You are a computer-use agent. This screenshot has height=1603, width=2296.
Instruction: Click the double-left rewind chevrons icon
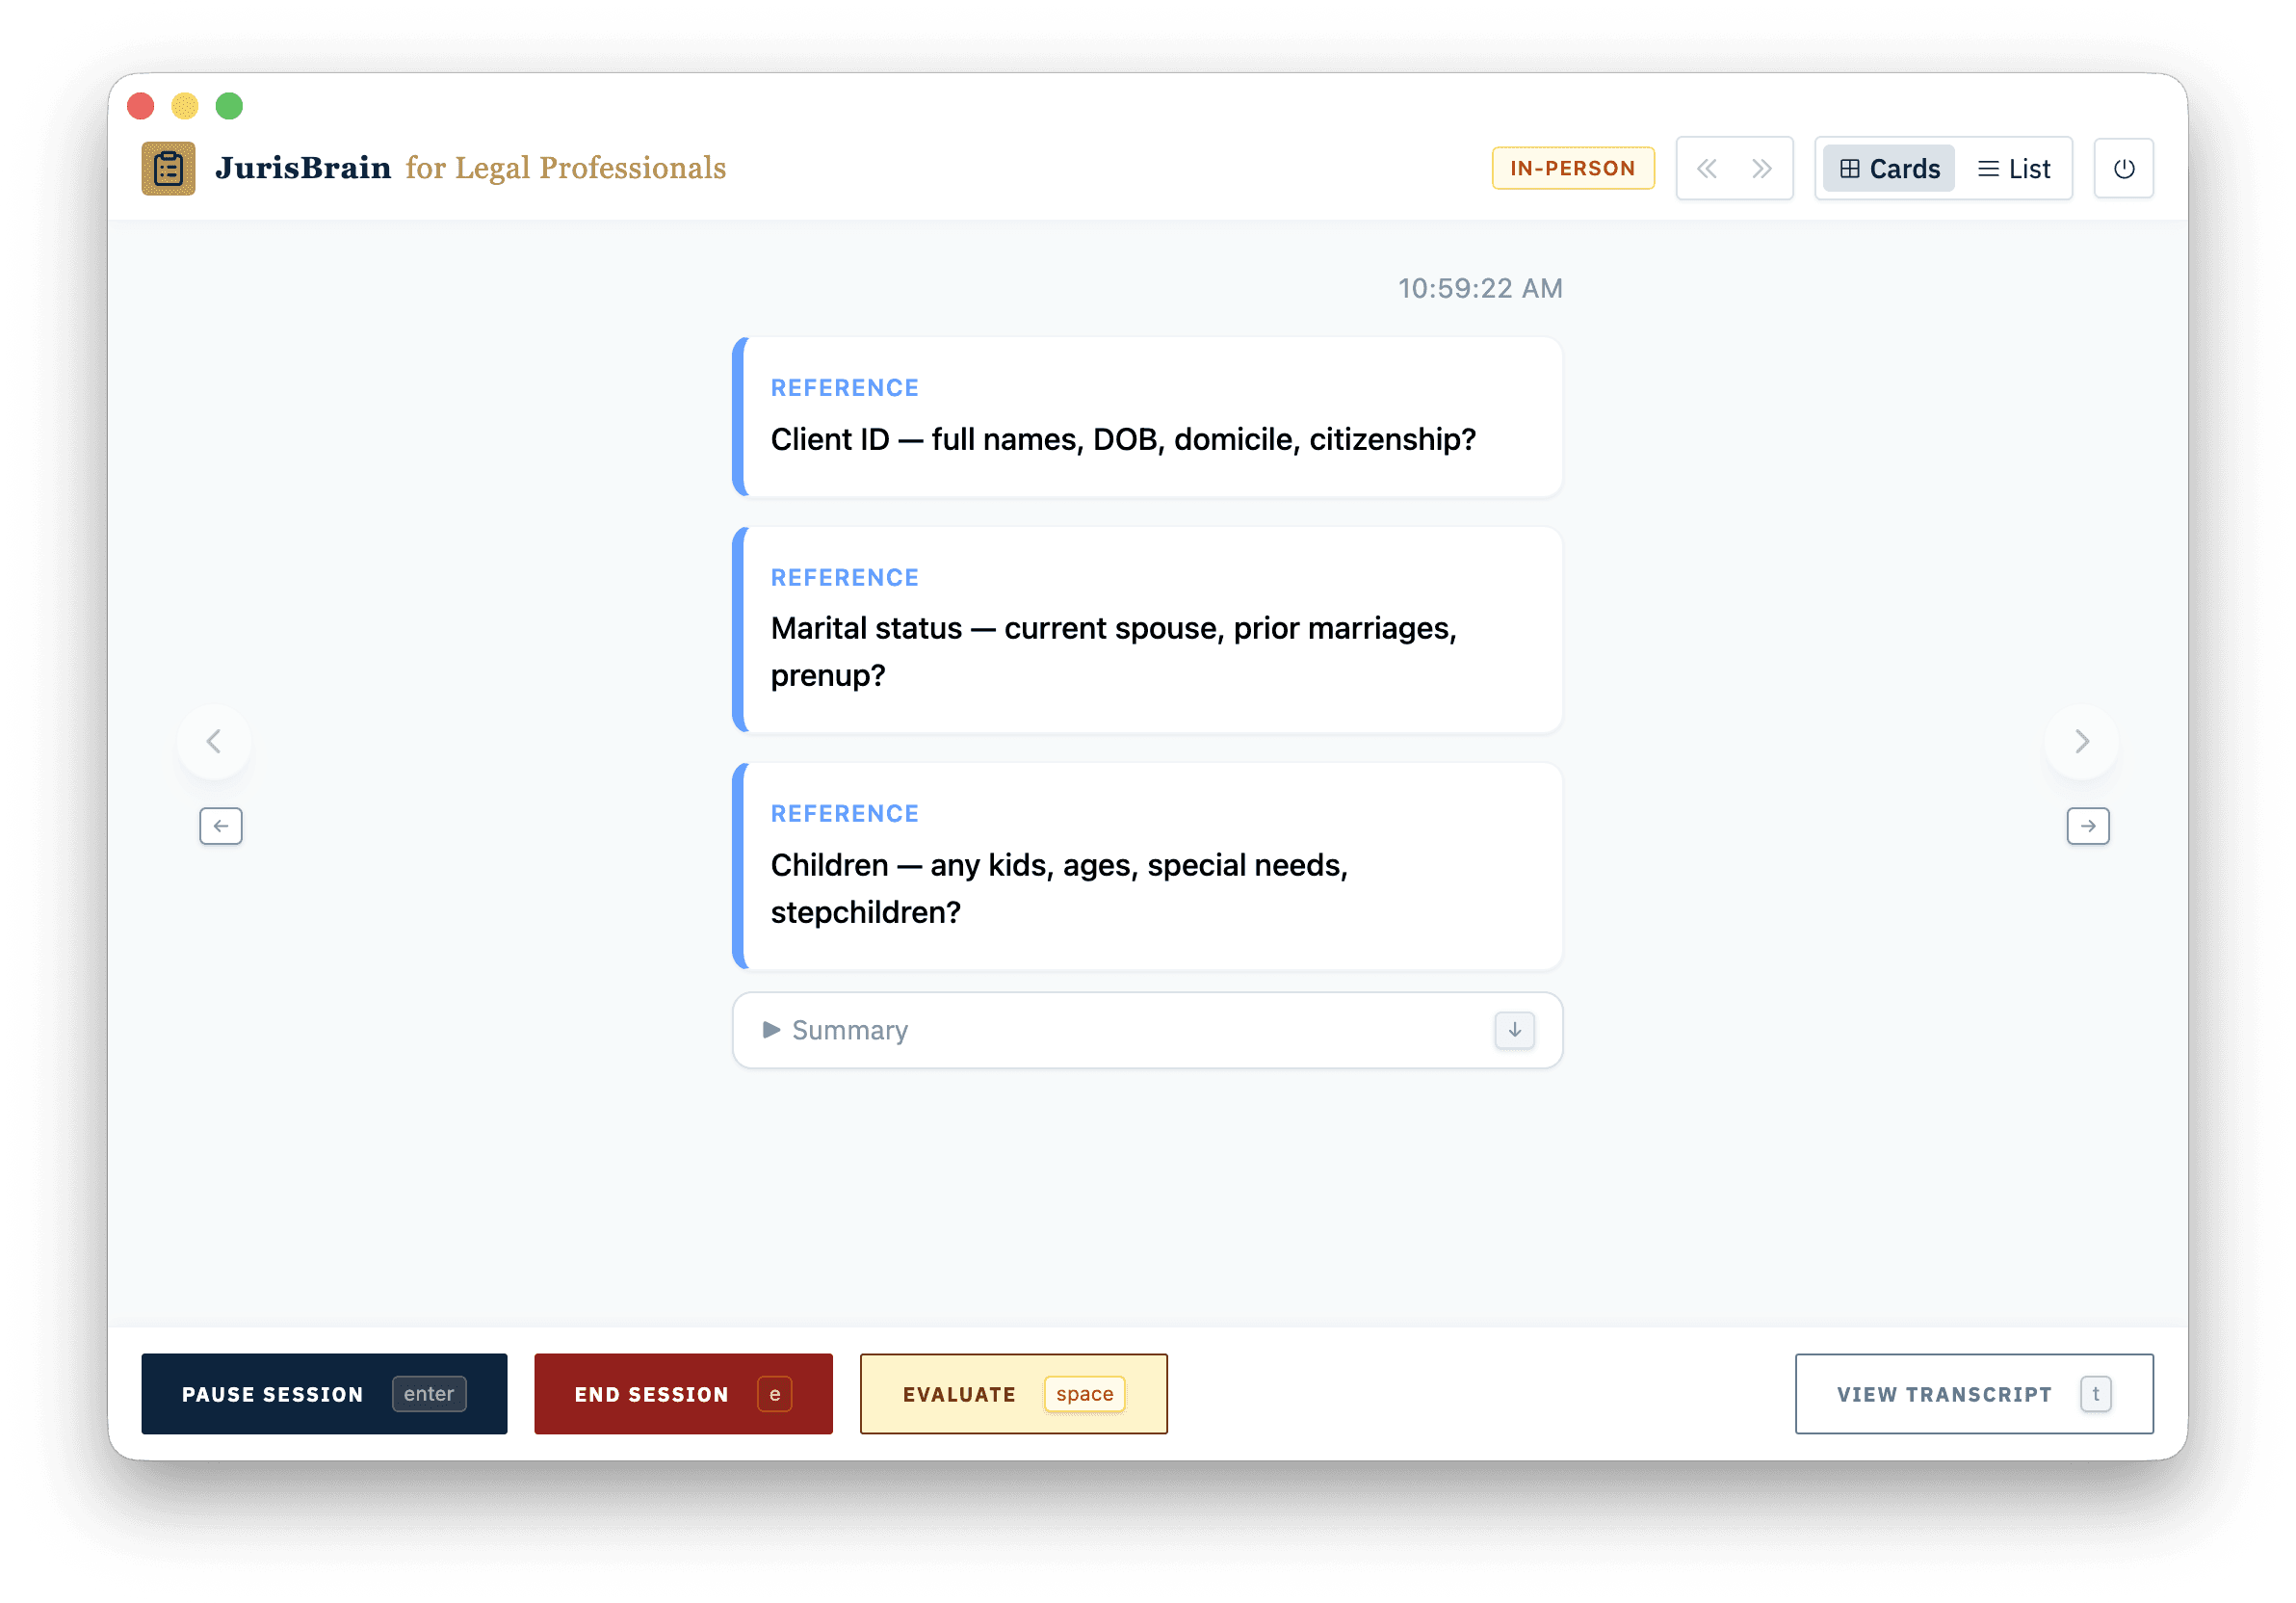pos(1707,168)
